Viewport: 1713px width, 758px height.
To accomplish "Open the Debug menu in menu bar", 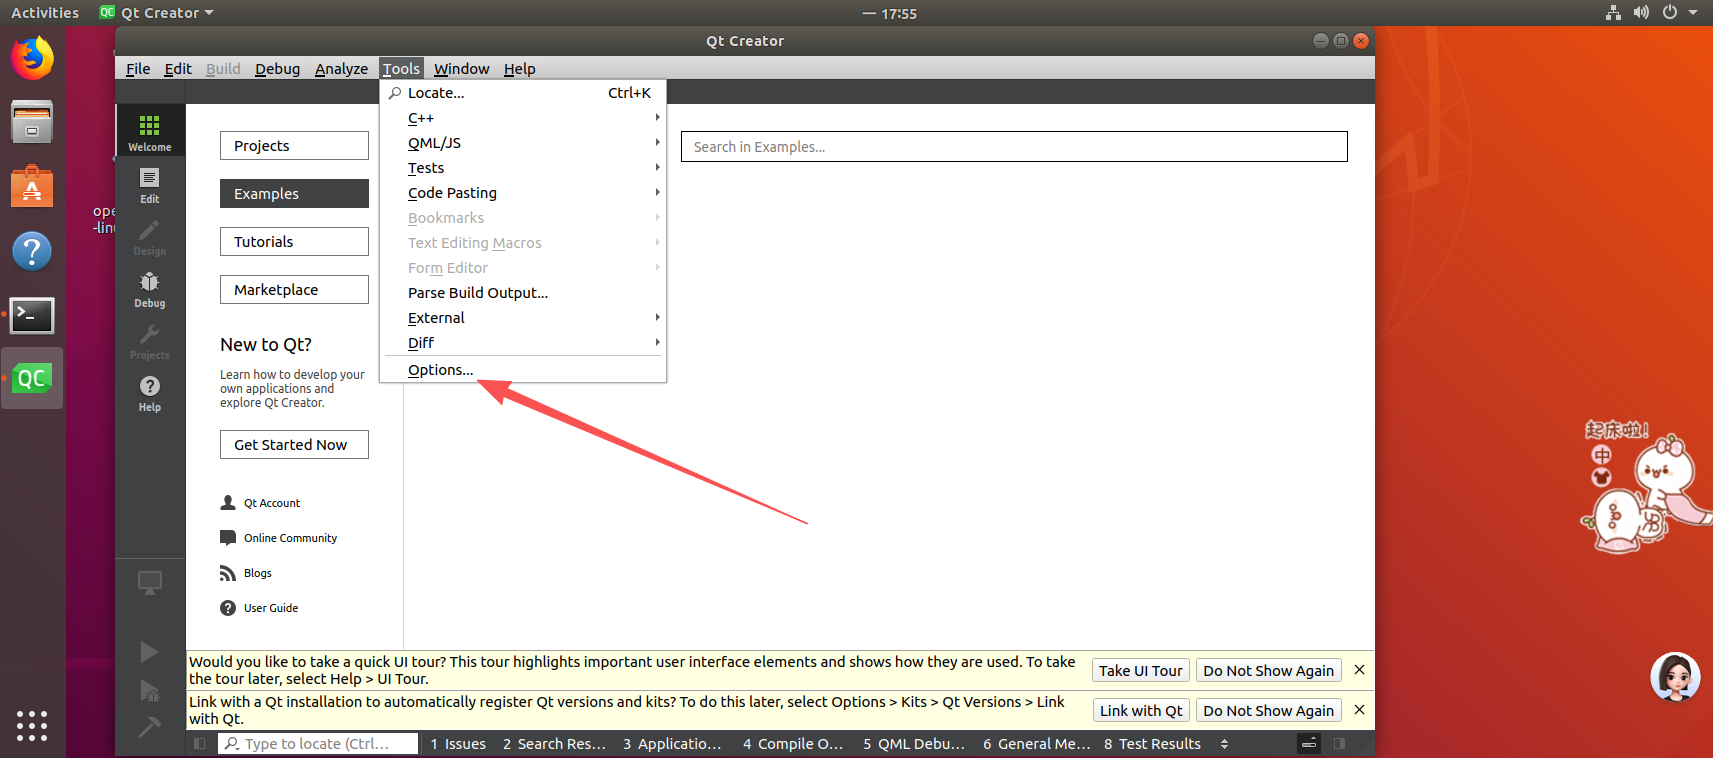I will [x=277, y=69].
